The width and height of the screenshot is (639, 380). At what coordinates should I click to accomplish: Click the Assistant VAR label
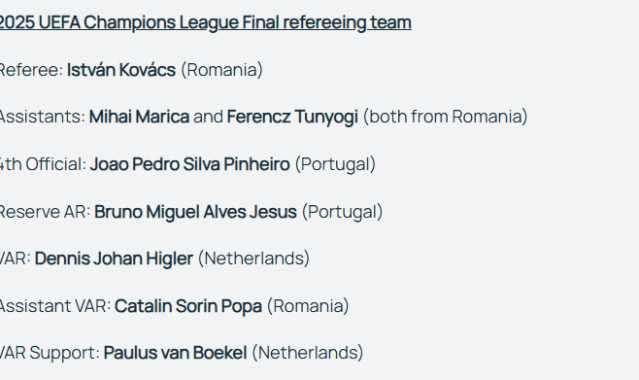(x=55, y=306)
